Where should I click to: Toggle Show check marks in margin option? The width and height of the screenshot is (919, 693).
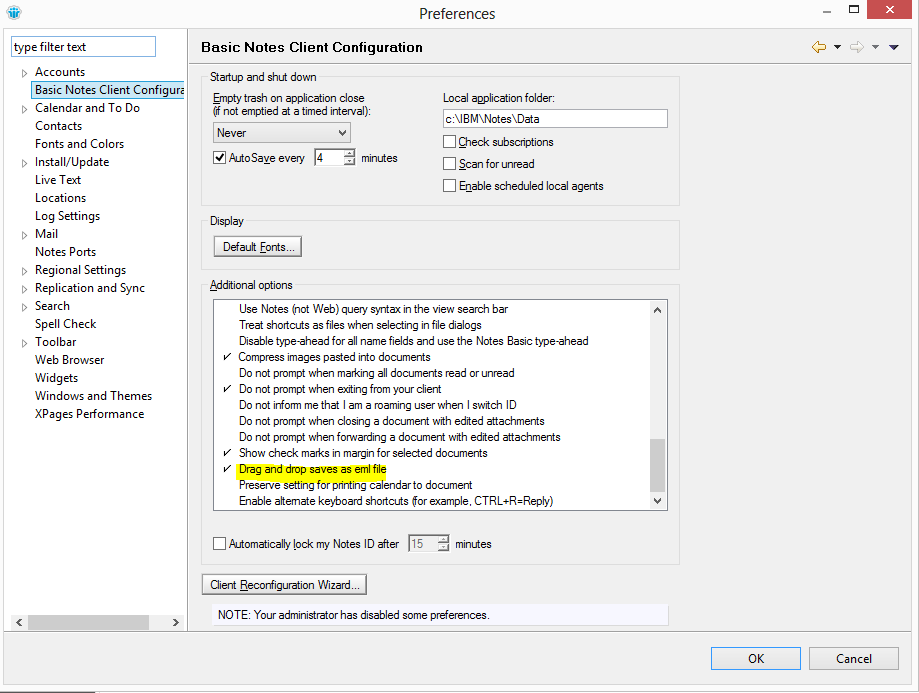pyautogui.click(x=363, y=453)
